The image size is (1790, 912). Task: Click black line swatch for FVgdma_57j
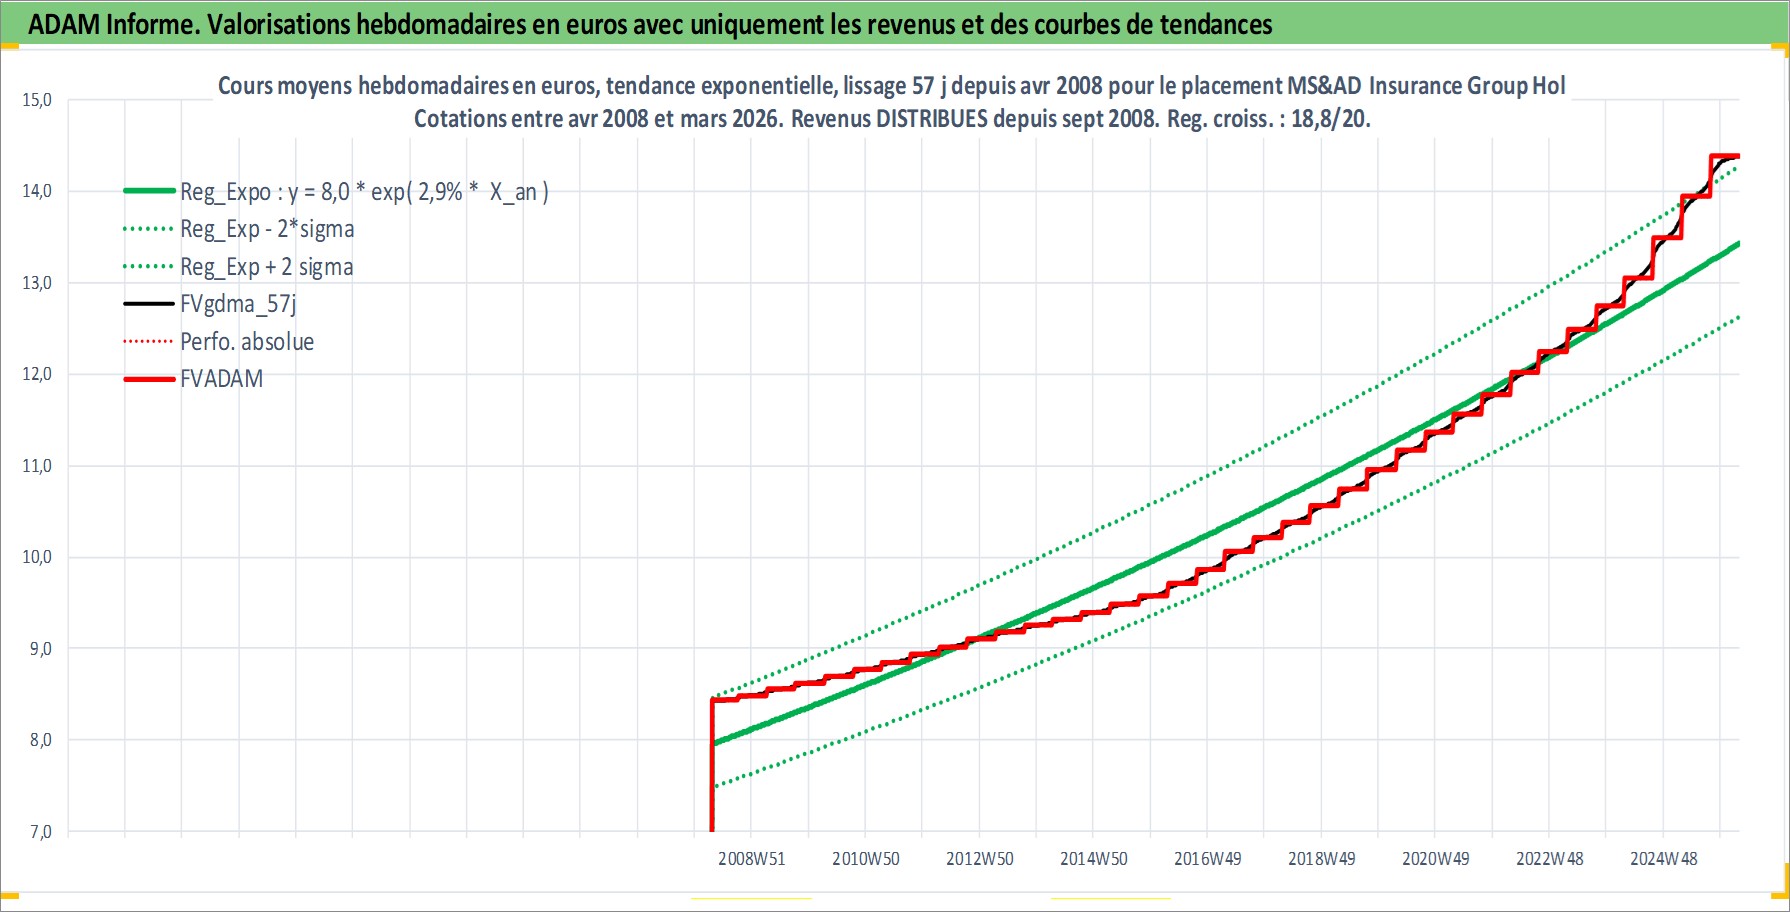(x=149, y=304)
